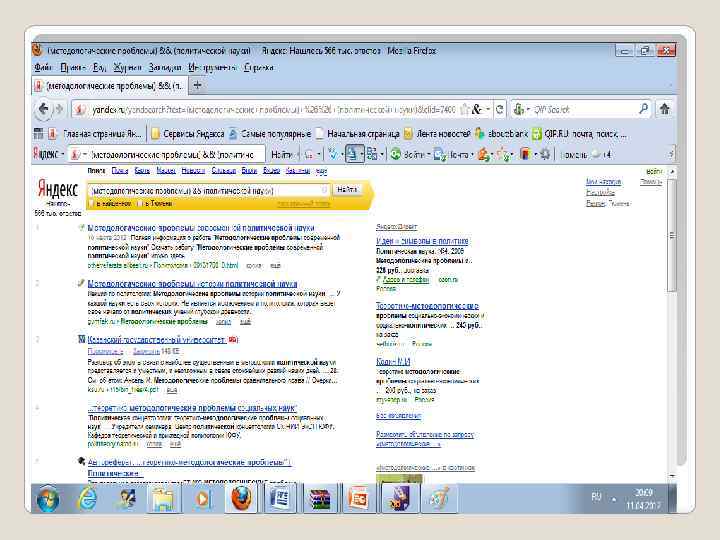720x540 pixels.
Task: Click the yellow Найти button on the page
Action: [347, 189]
